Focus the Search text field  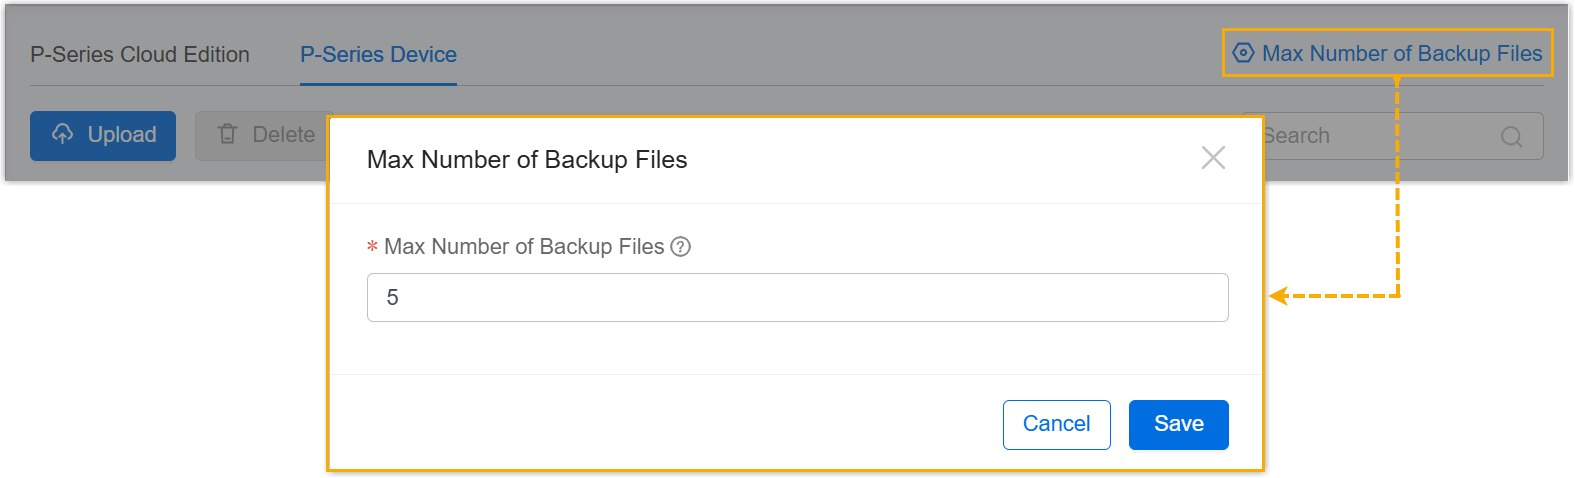click(1380, 136)
